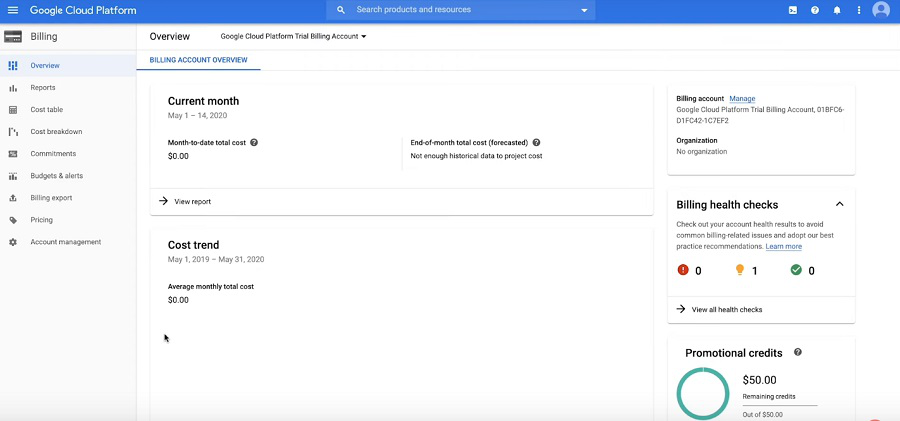Click the Billing credit card icon
The width and height of the screenshot is (900, 421).
[13, 37]
